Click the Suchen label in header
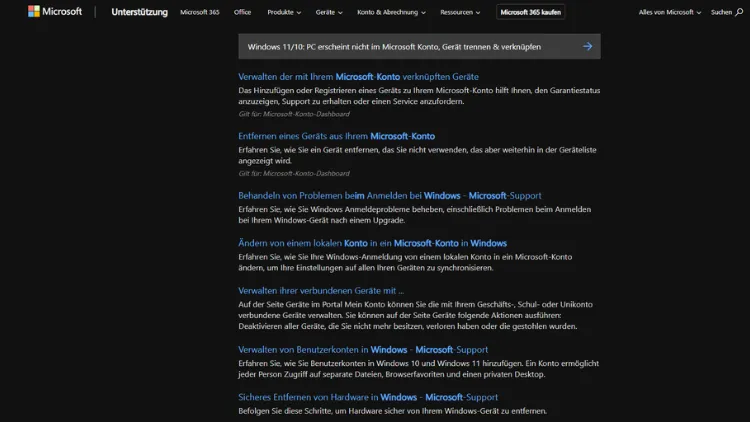The width and height of the screenshot is (750, 422). pyautogui.click(x=721, y=12)
